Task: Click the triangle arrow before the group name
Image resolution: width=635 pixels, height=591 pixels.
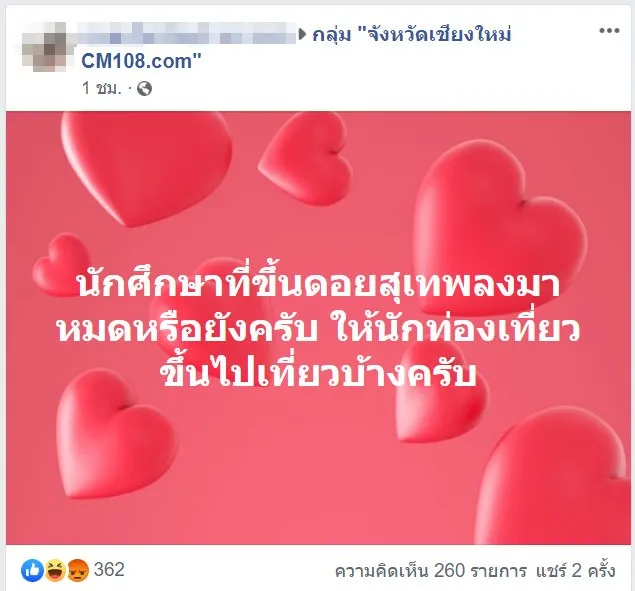Action: [303, 34]
